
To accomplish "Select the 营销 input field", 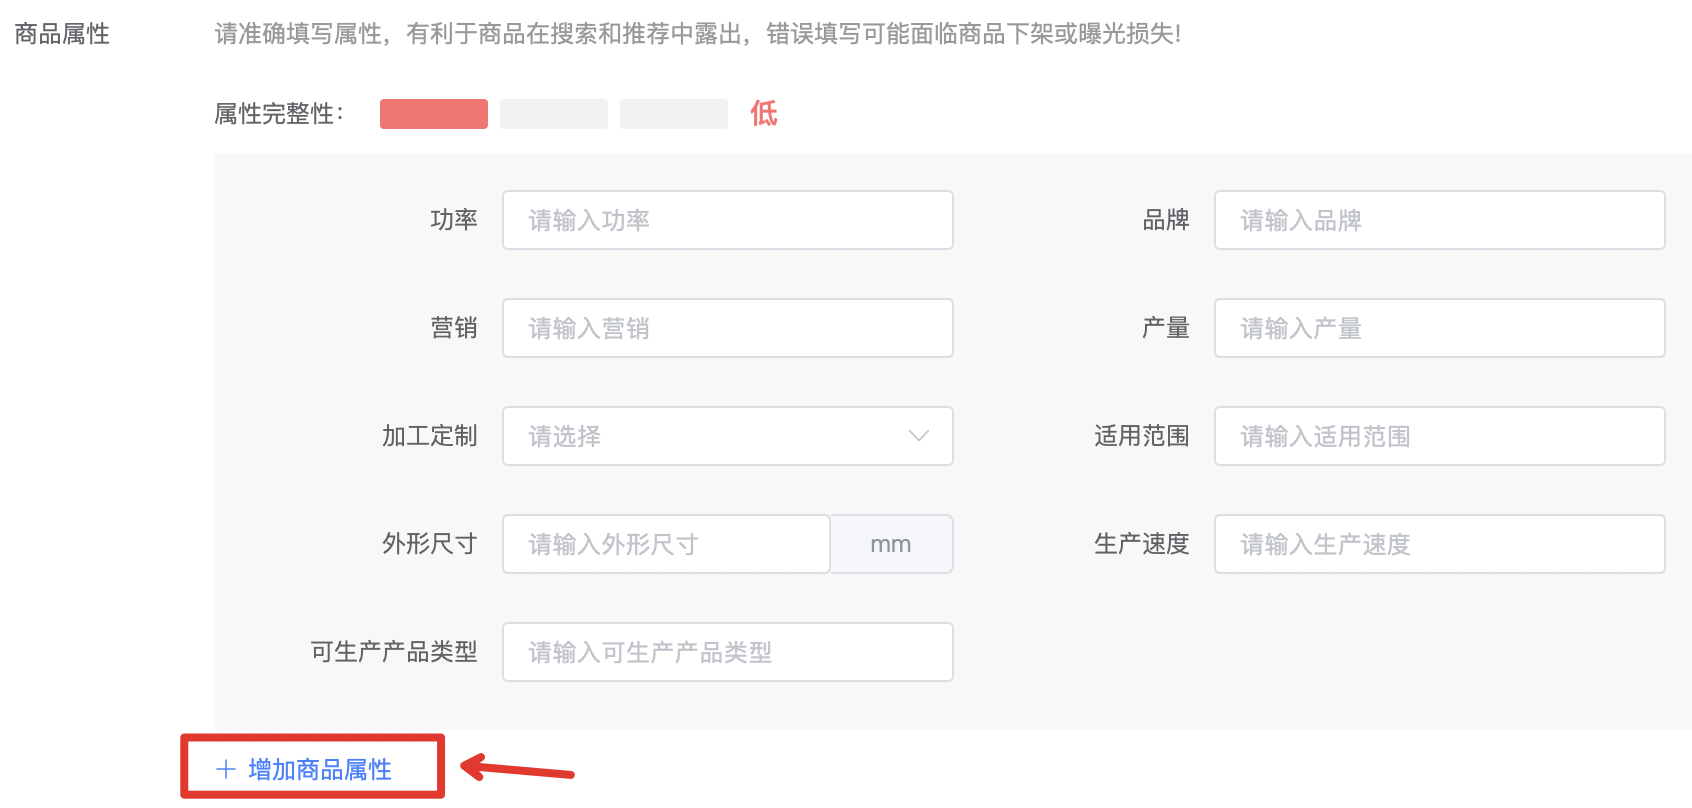I will [727, 328].
